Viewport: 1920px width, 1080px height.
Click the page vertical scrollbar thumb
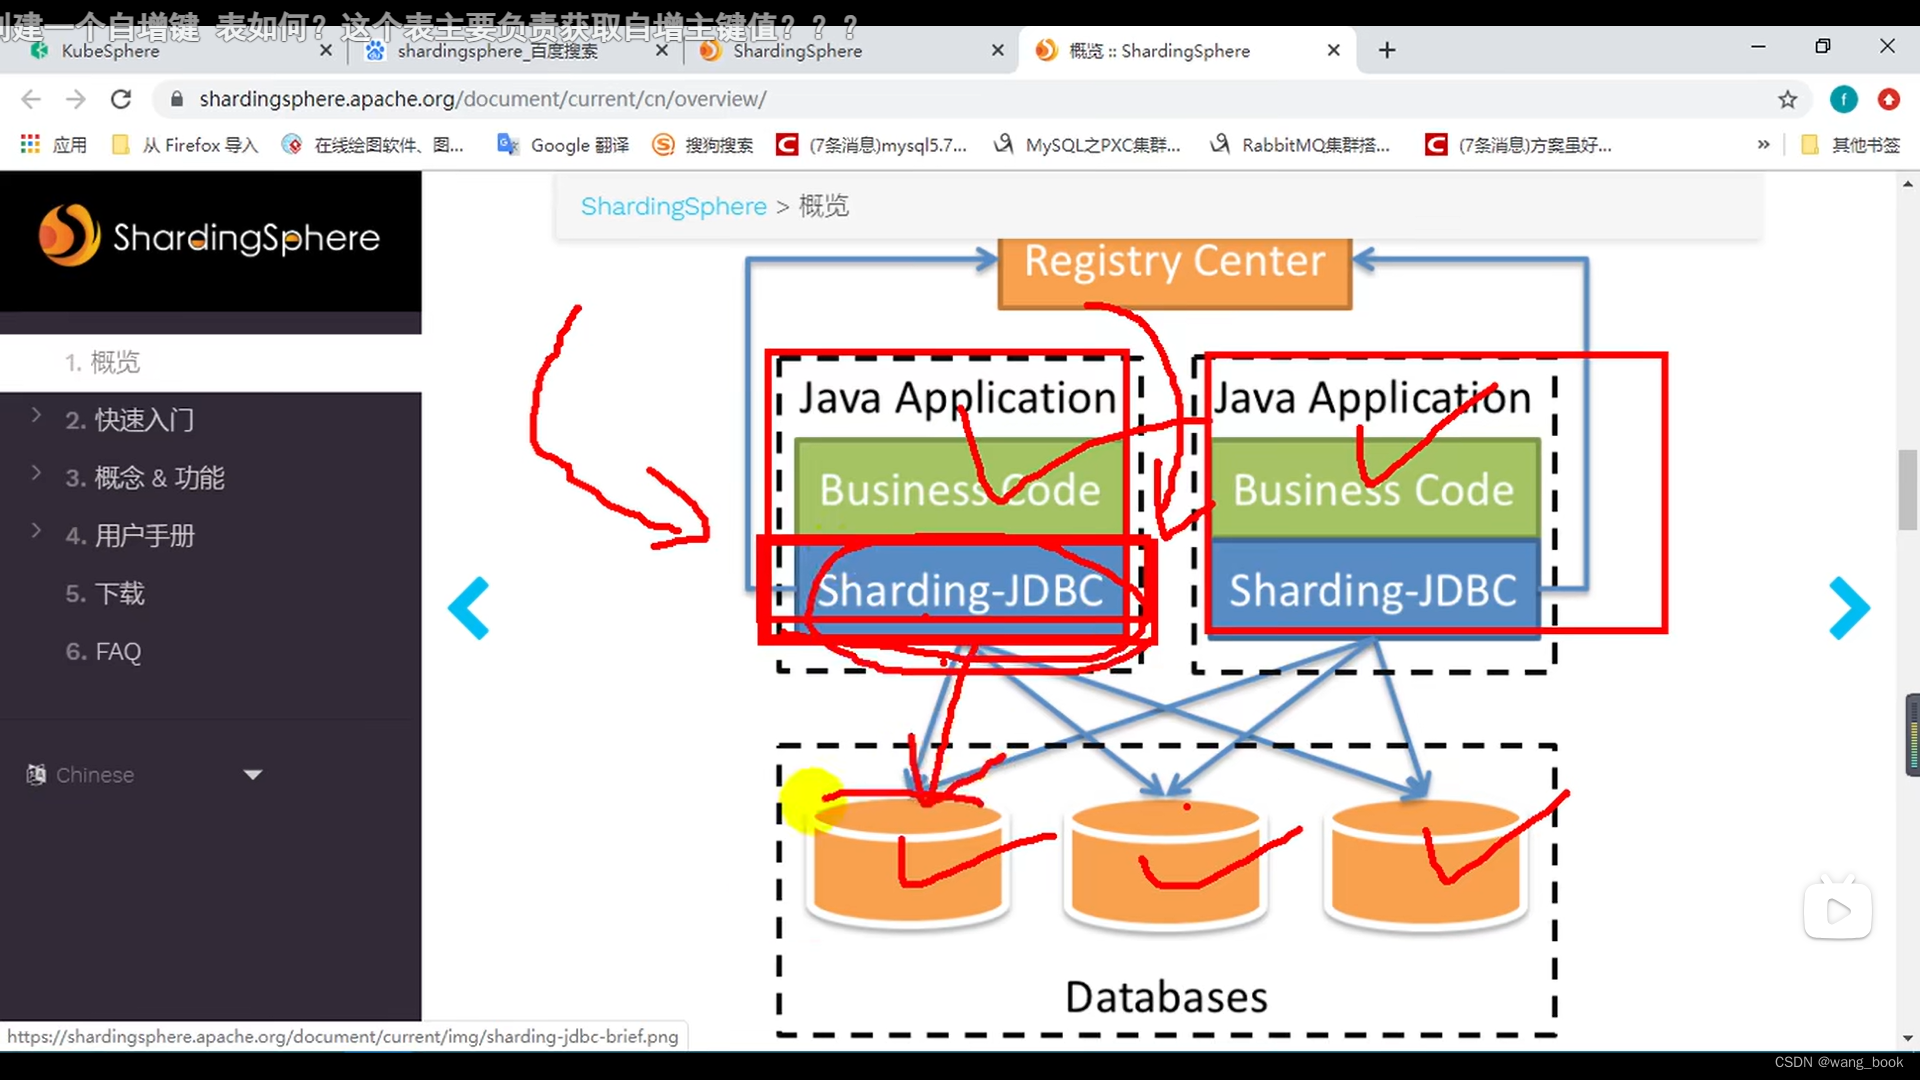[1908, 491]
